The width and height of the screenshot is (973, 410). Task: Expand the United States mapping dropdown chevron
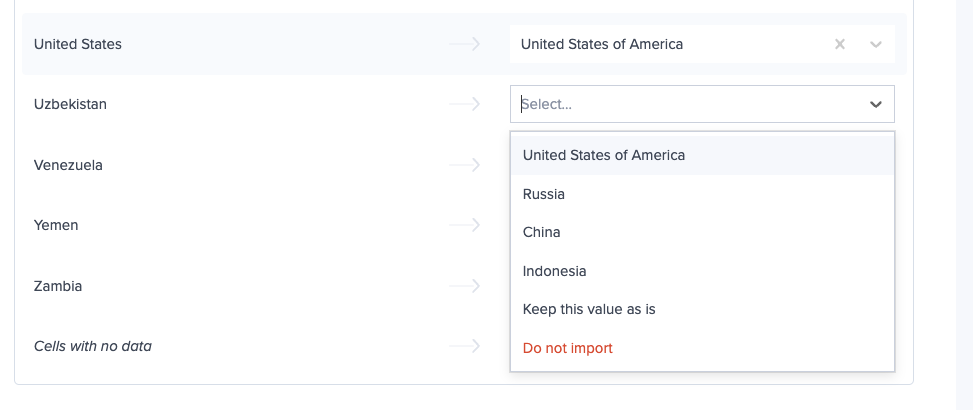[876, 44]
